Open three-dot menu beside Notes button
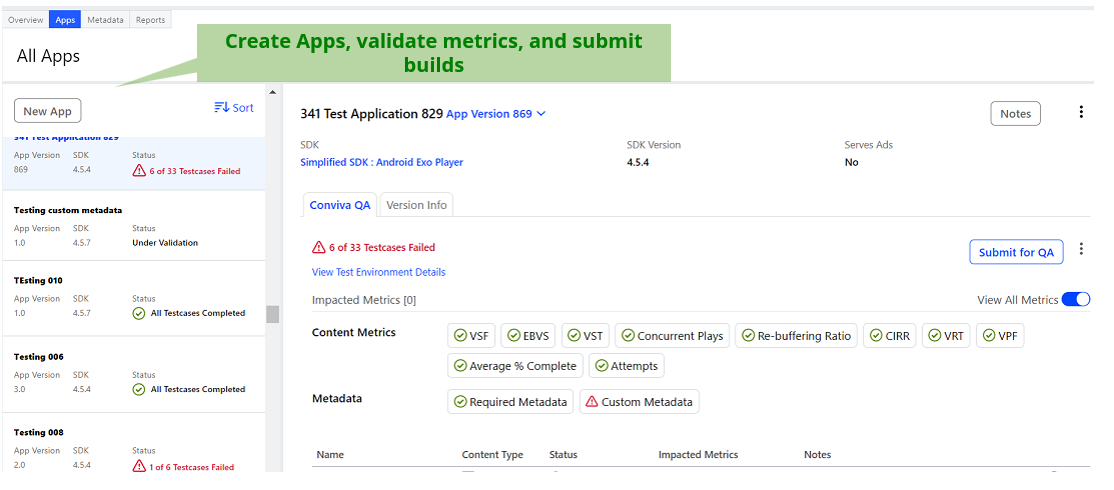1114x490 pixels. 1080,113
